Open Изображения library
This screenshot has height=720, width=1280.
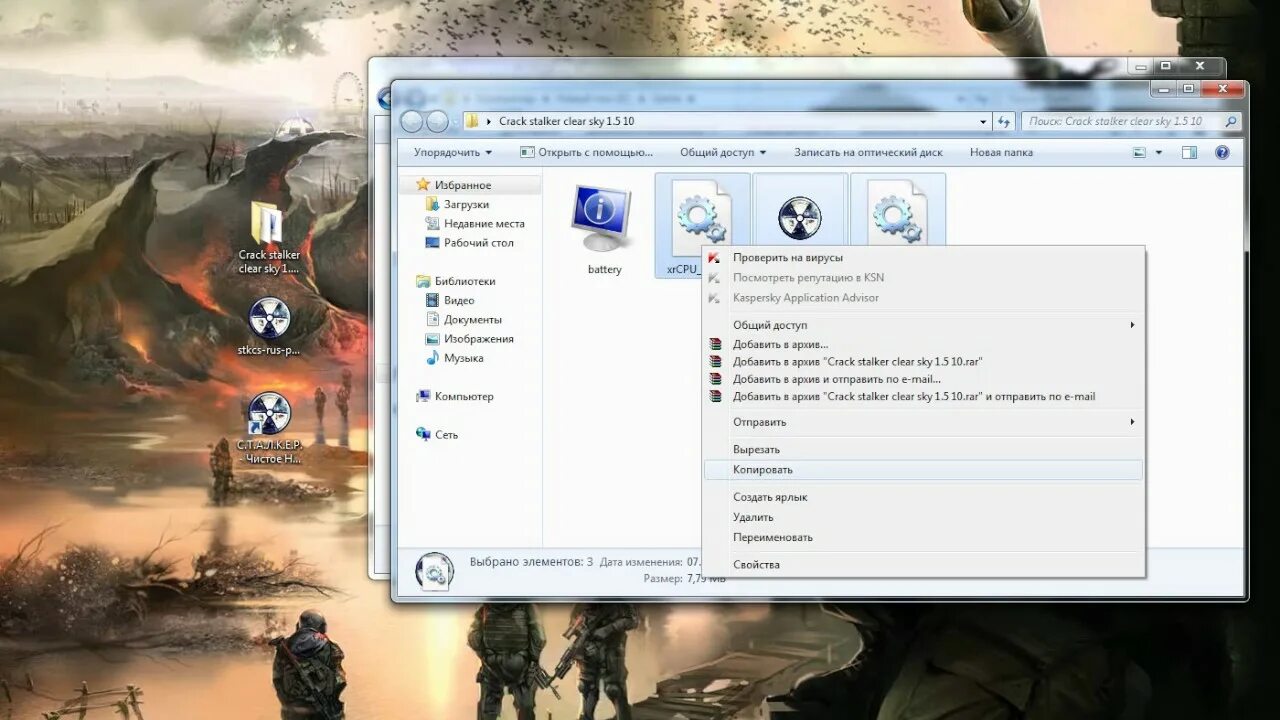pos(478,339)
